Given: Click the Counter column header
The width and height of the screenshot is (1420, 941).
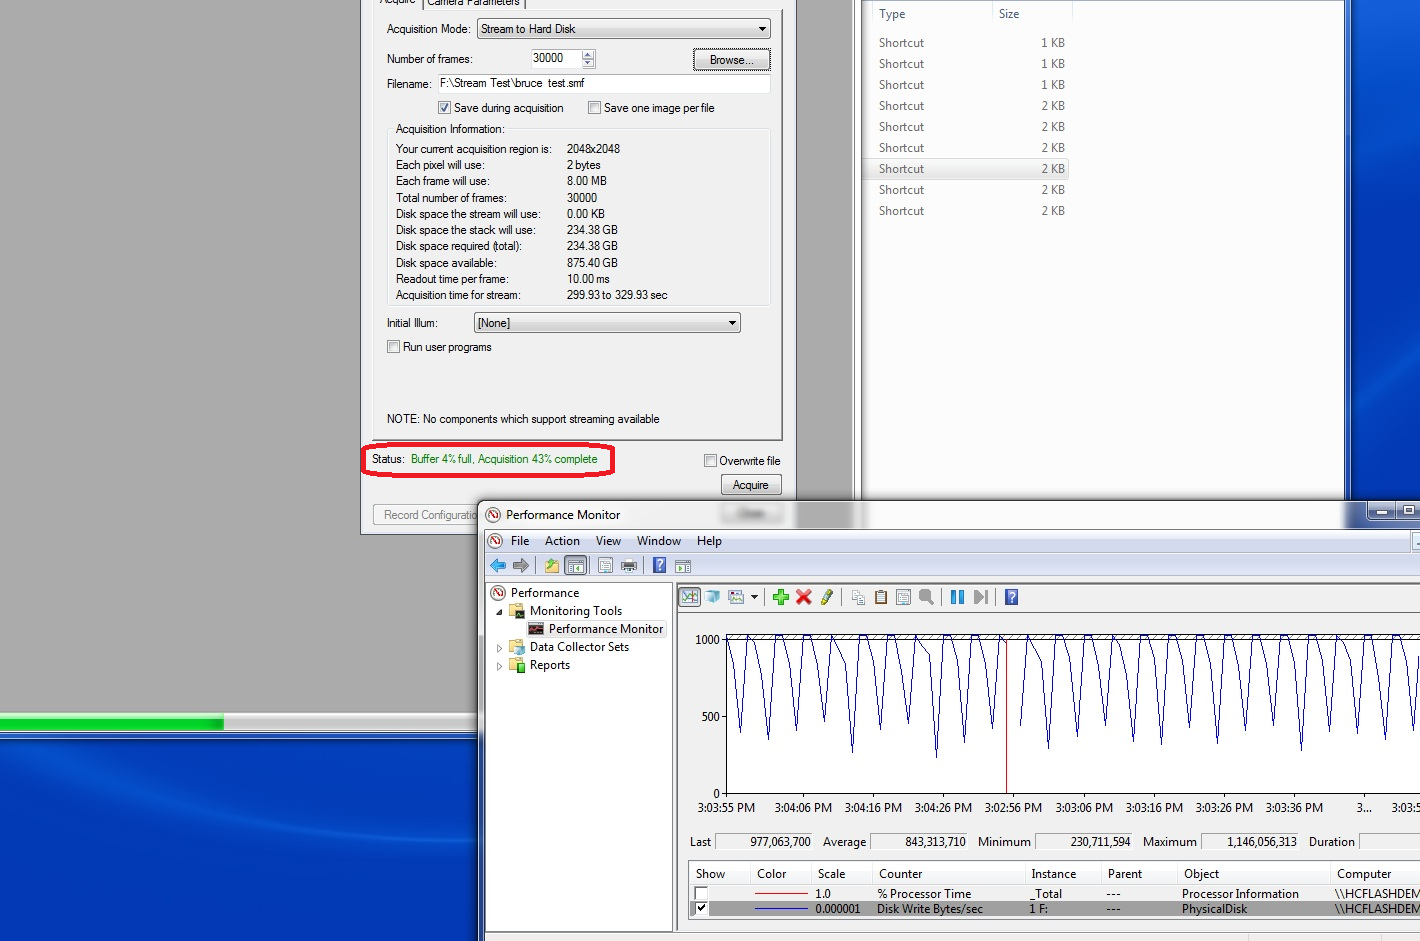Looking at the screenshot, I should click(900, 874).
